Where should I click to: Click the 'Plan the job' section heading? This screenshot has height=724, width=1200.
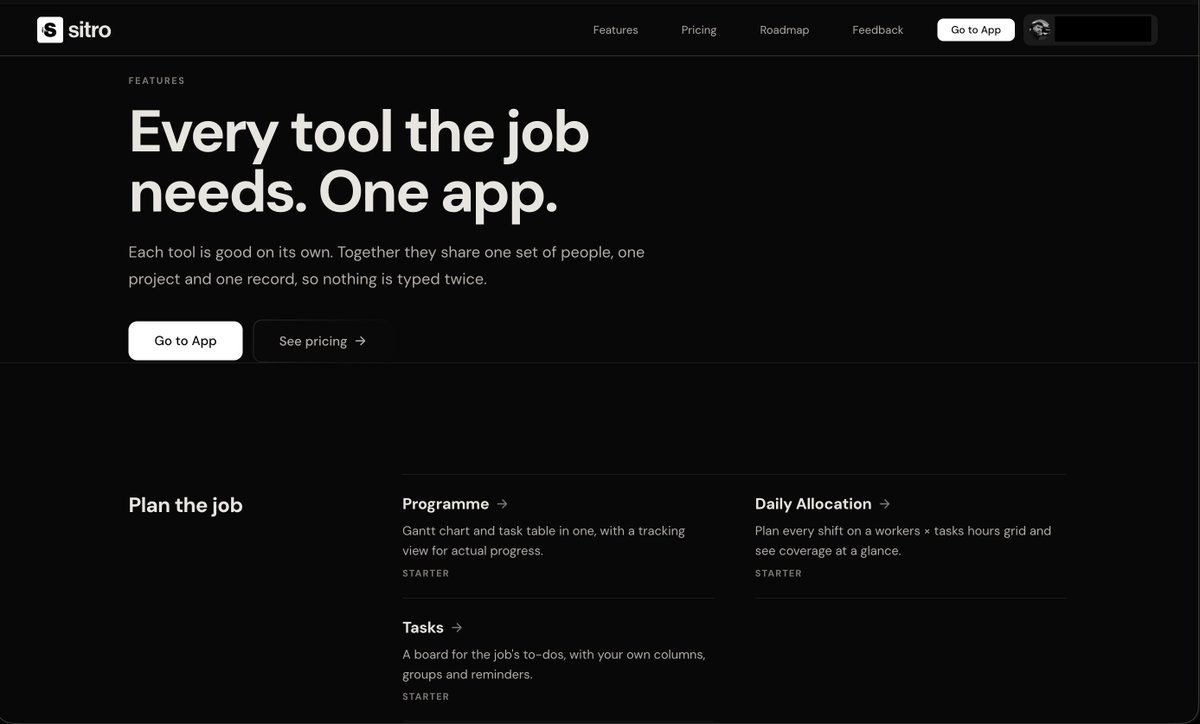186,505
